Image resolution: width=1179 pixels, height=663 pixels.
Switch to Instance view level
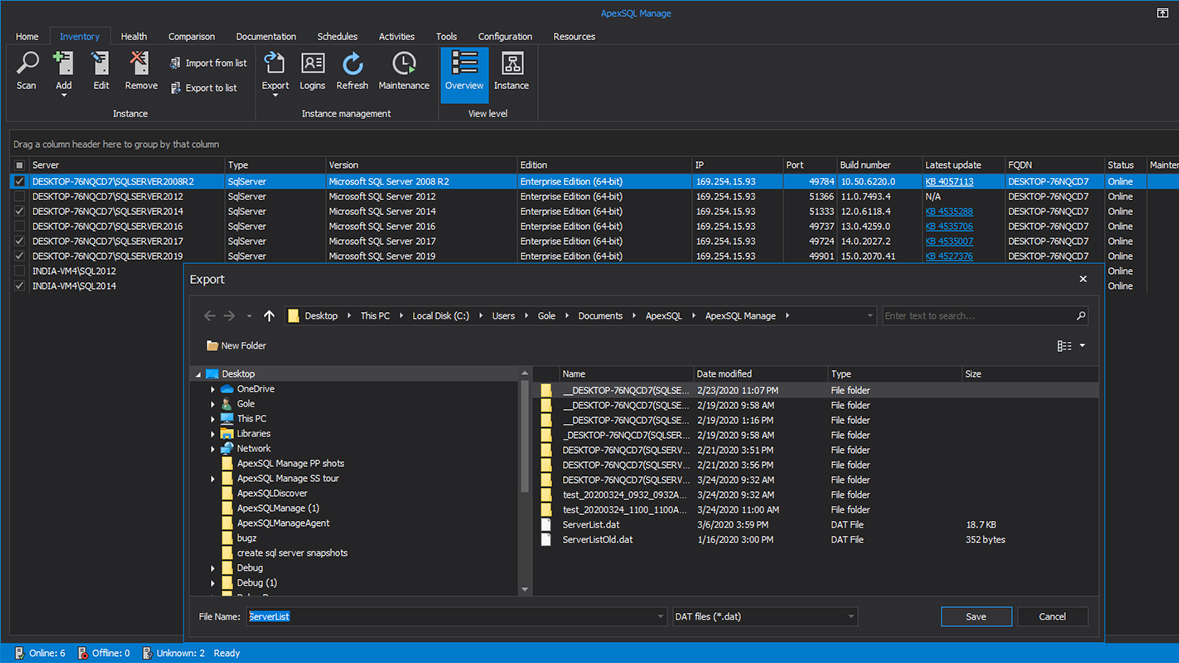click(x=511, y=72)
